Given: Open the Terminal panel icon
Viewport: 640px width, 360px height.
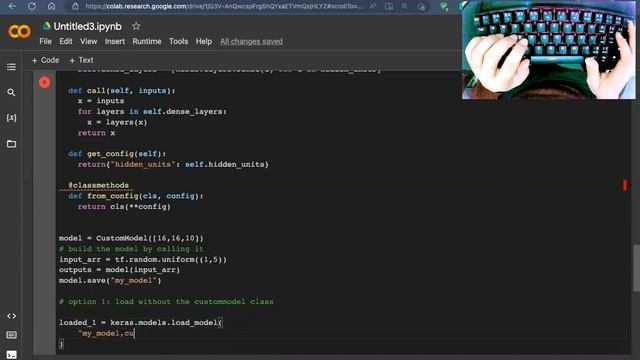Looking at the screenshot, I should click(x=11, y=354).
